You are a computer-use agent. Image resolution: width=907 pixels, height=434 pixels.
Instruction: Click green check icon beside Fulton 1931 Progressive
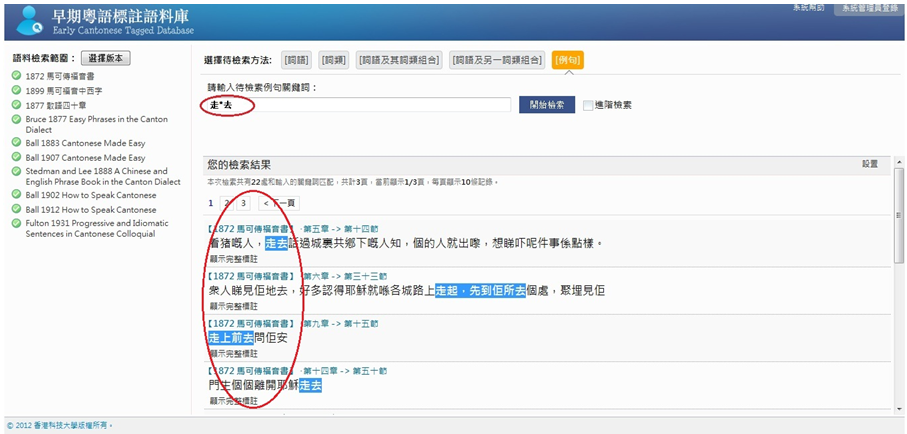17,223
